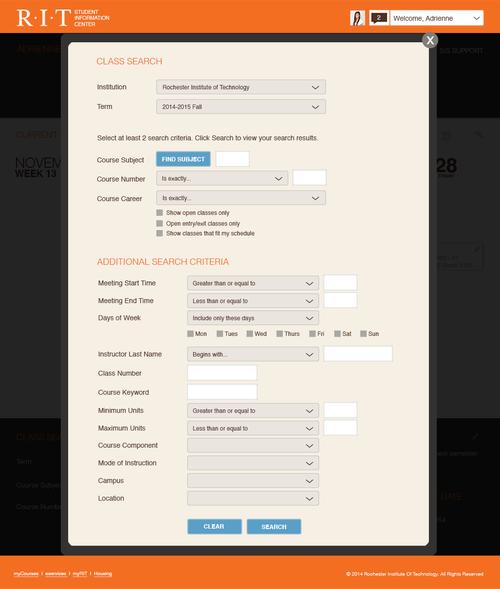Open the Course Component dropdown

tap(253, 446)
